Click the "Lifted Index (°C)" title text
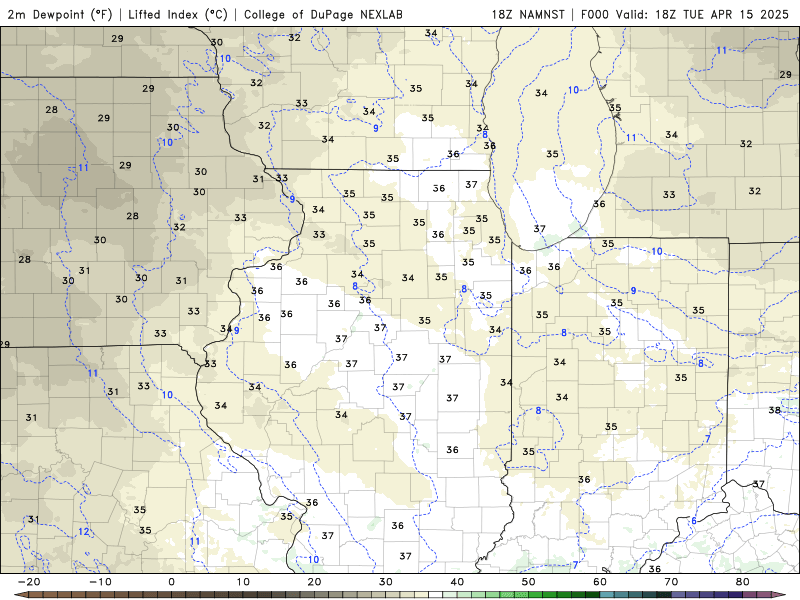The width and height of the screenshot is (800, 600). pyautogui.click(x=178, y=14)
